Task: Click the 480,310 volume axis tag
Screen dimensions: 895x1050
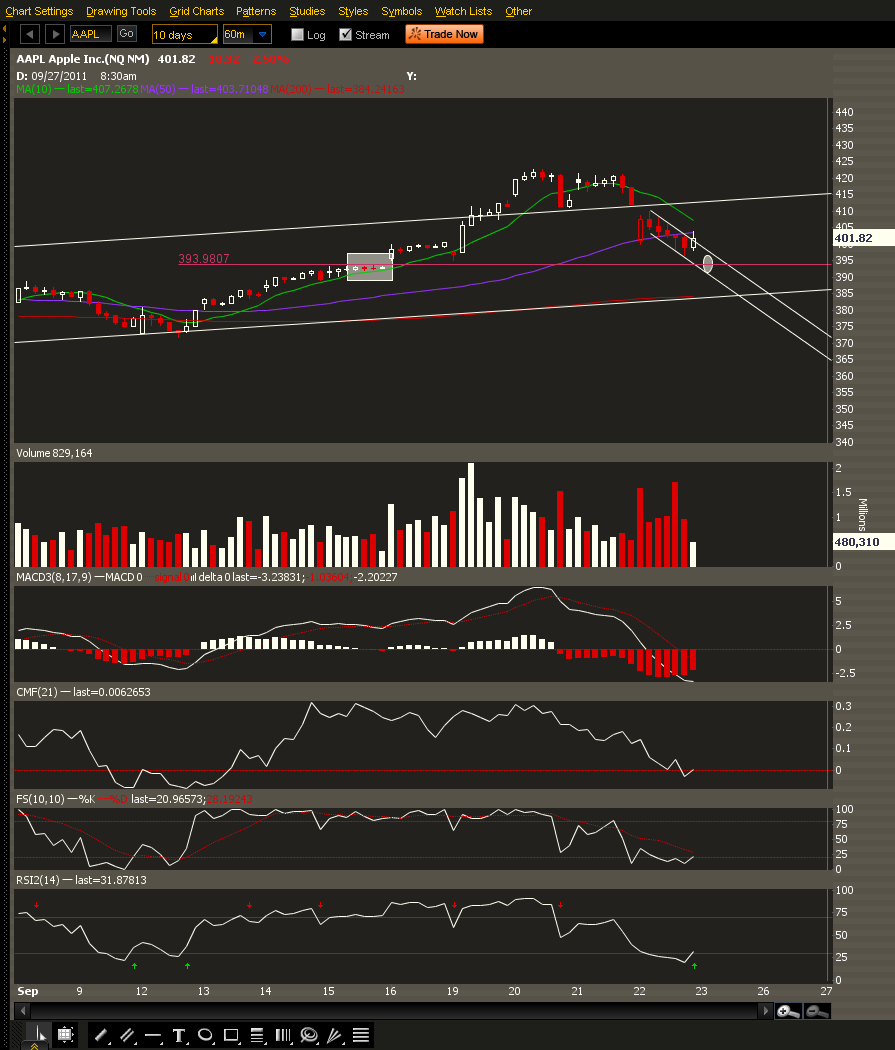Action: pos(864,542)
